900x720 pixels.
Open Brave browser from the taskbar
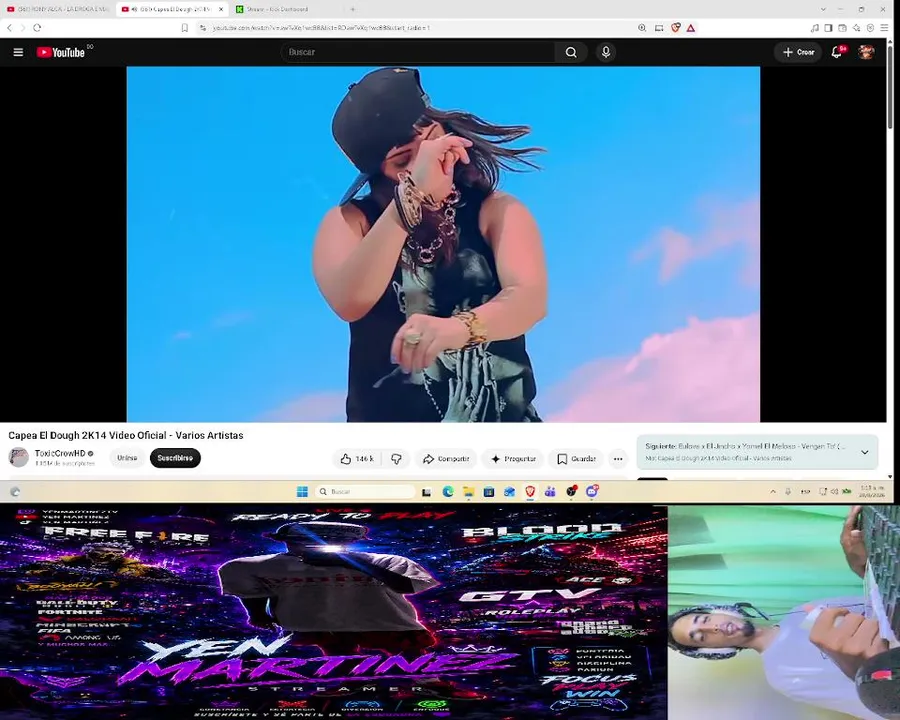coord(530,491)
